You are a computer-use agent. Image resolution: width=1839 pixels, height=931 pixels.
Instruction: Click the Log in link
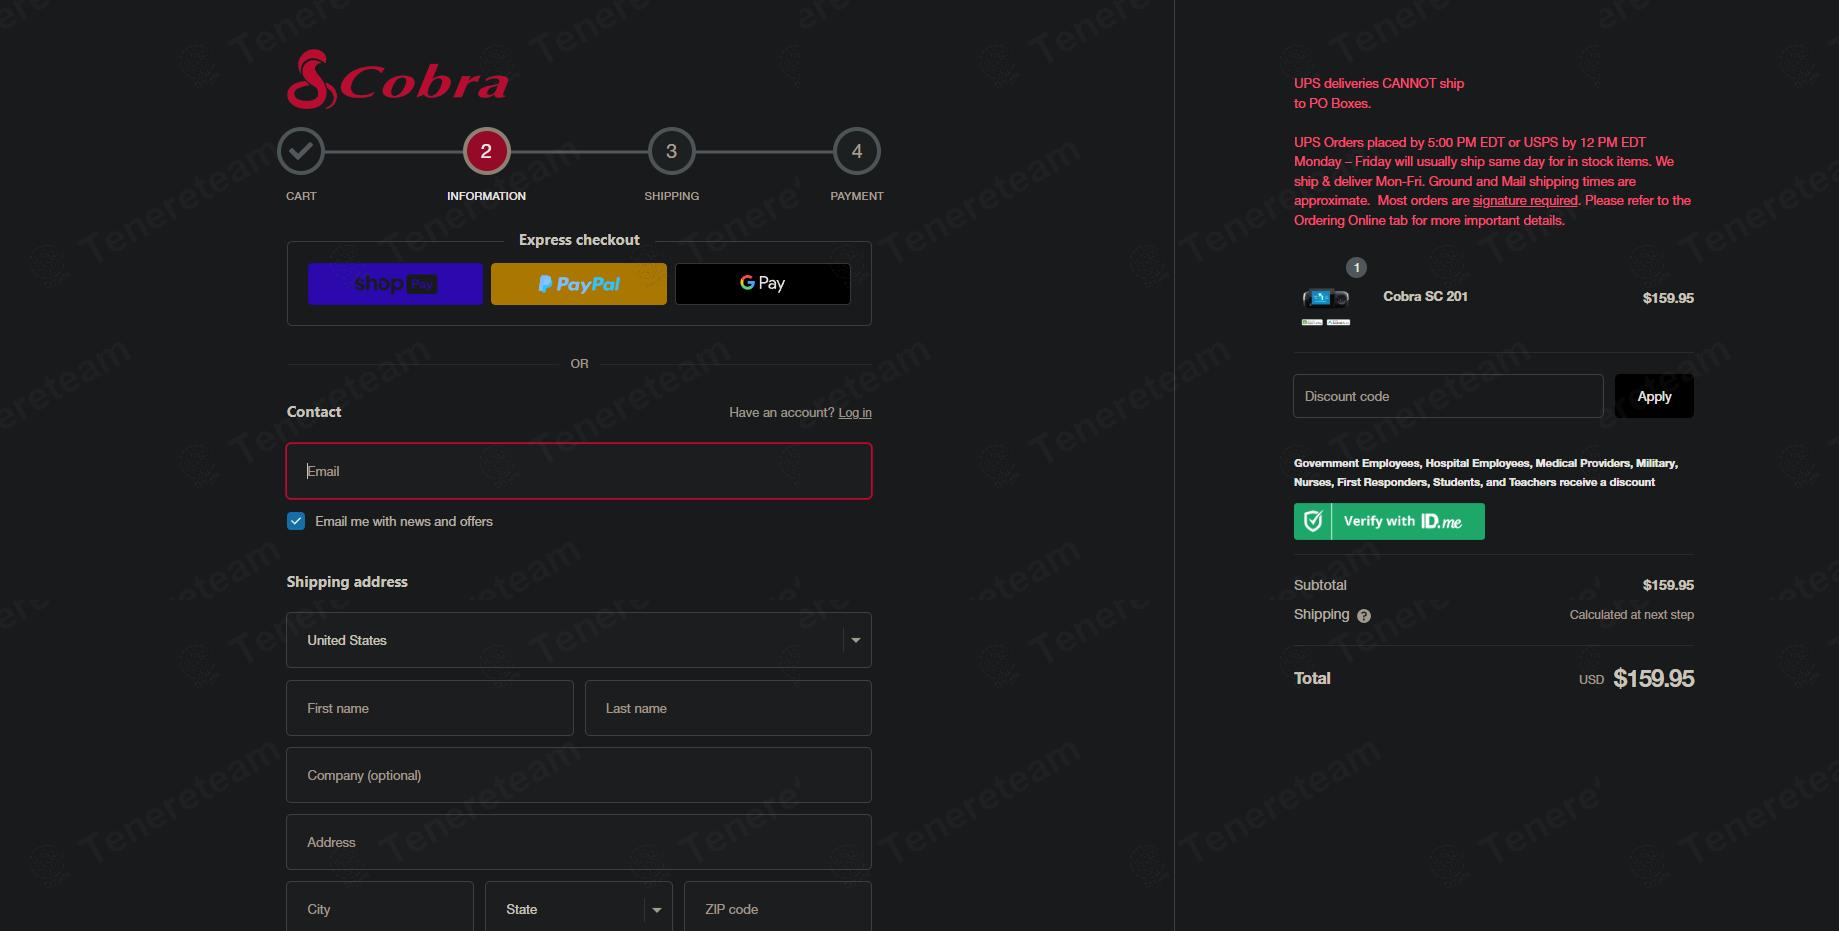[x=854, y=412]
